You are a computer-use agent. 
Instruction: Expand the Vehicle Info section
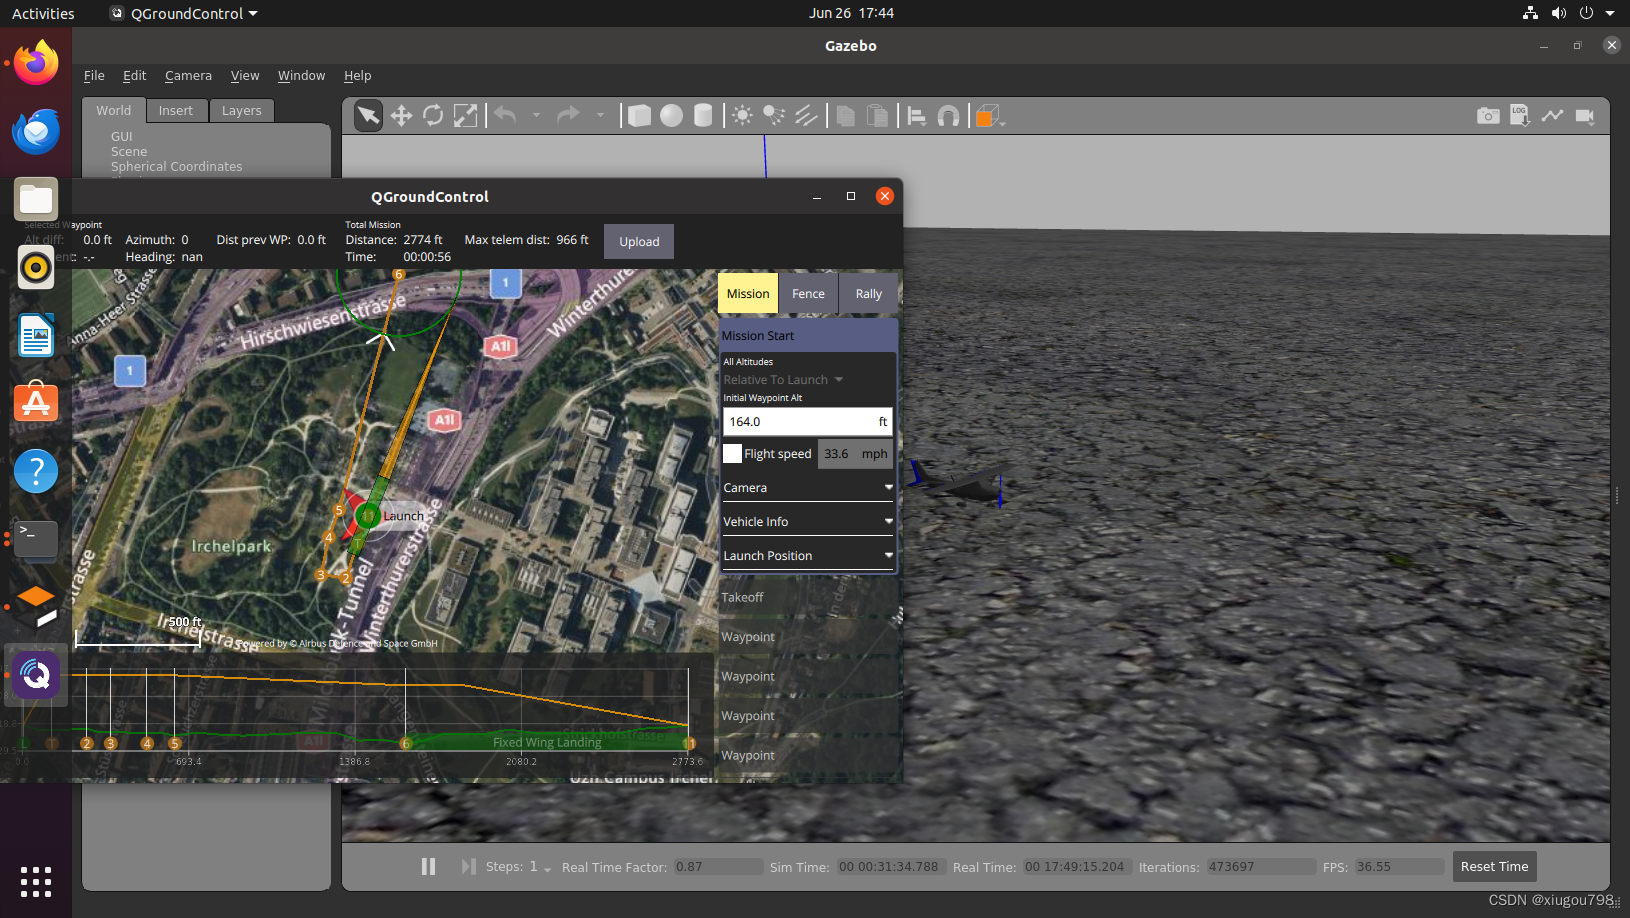(x=807, y=522)
